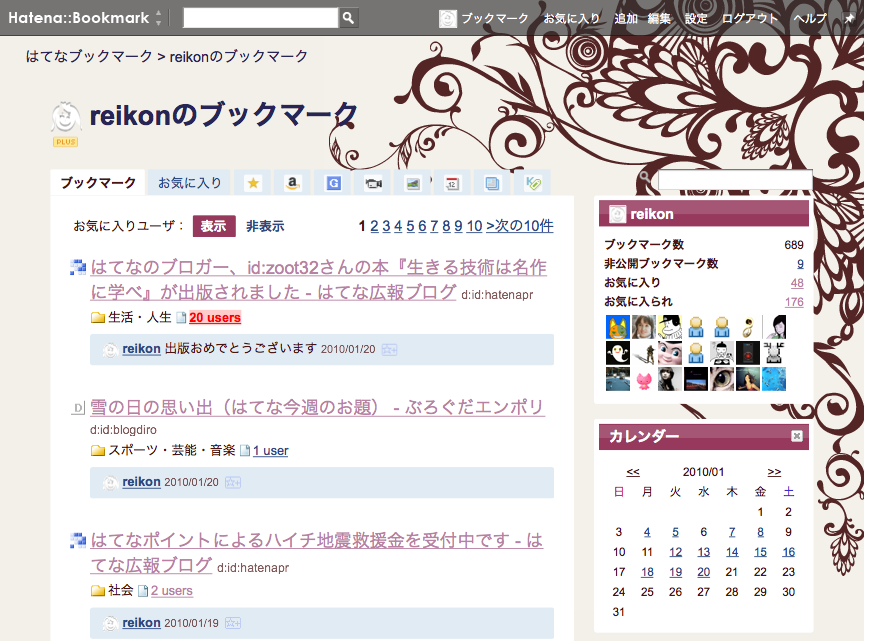Open the 『生きる技術は名作に学べ』 bookmark title

[319, 279]
